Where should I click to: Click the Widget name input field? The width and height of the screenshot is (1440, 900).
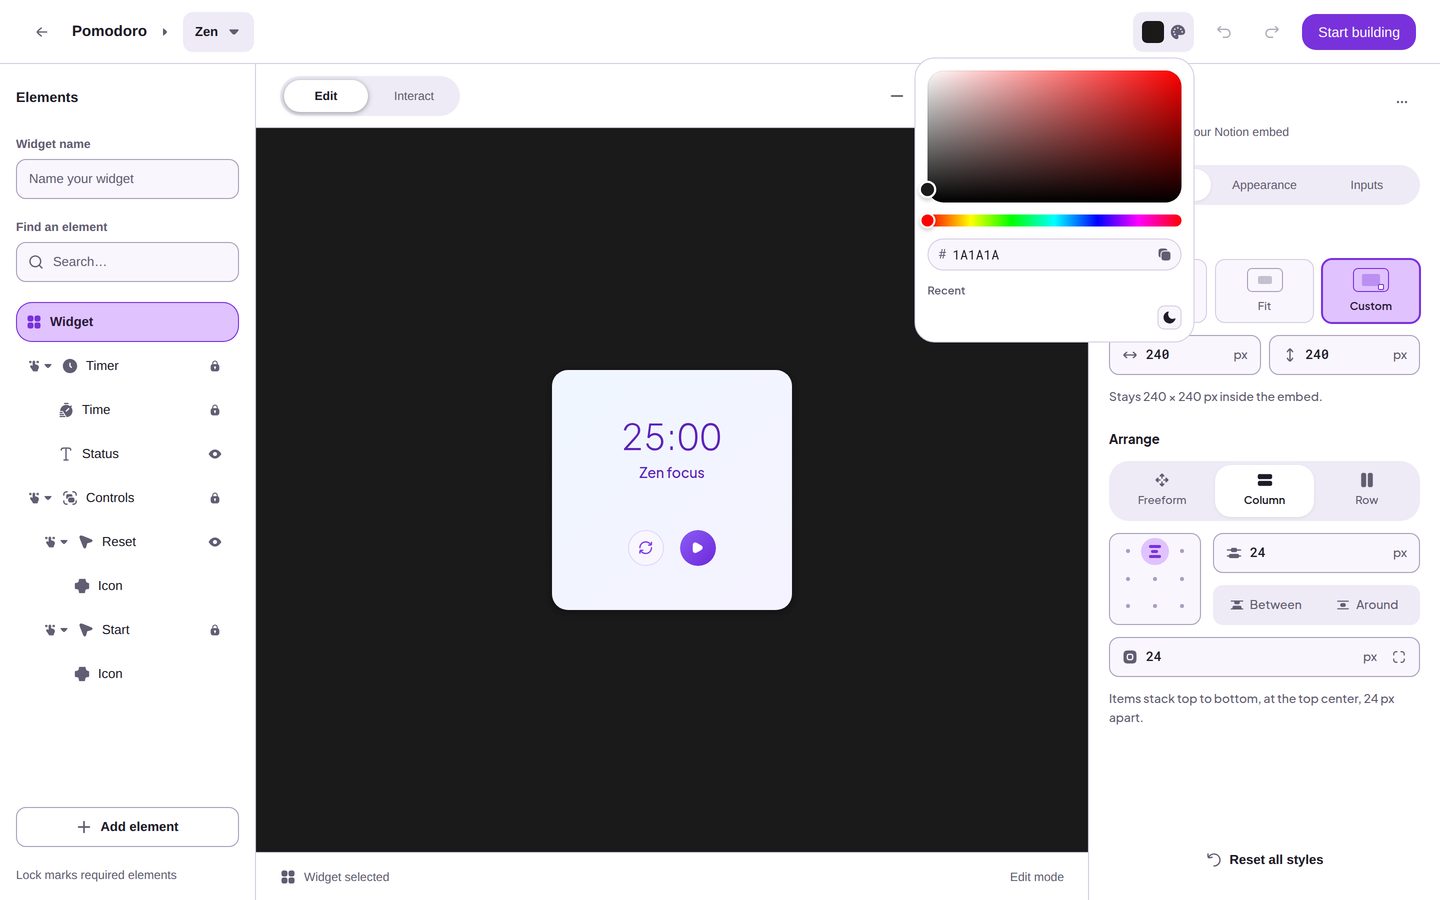(127, 179)
